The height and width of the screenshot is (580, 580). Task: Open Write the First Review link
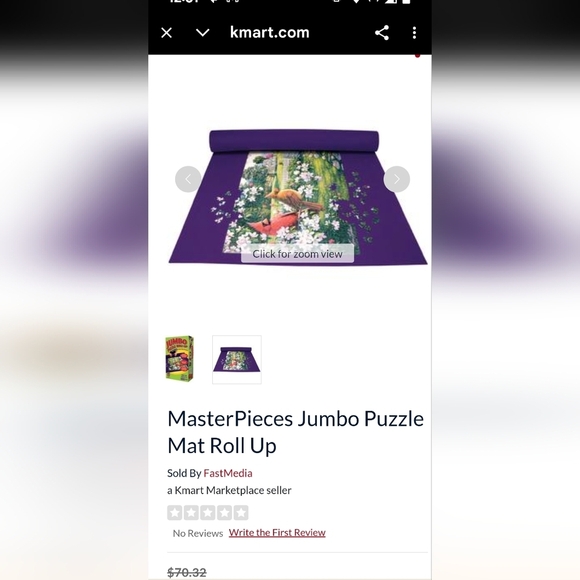(x=277, y=533)
